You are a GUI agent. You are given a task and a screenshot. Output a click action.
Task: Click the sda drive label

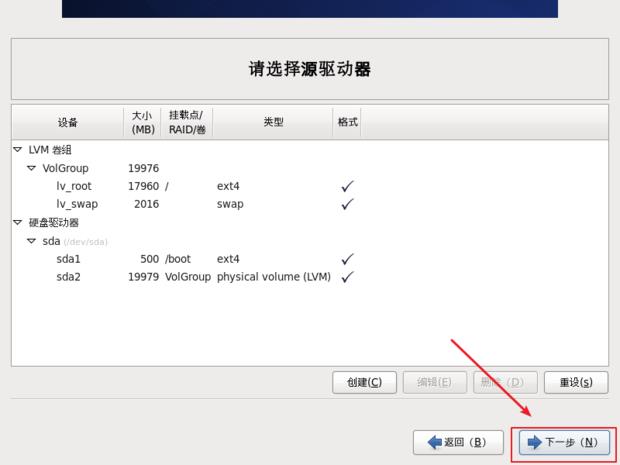51,241
